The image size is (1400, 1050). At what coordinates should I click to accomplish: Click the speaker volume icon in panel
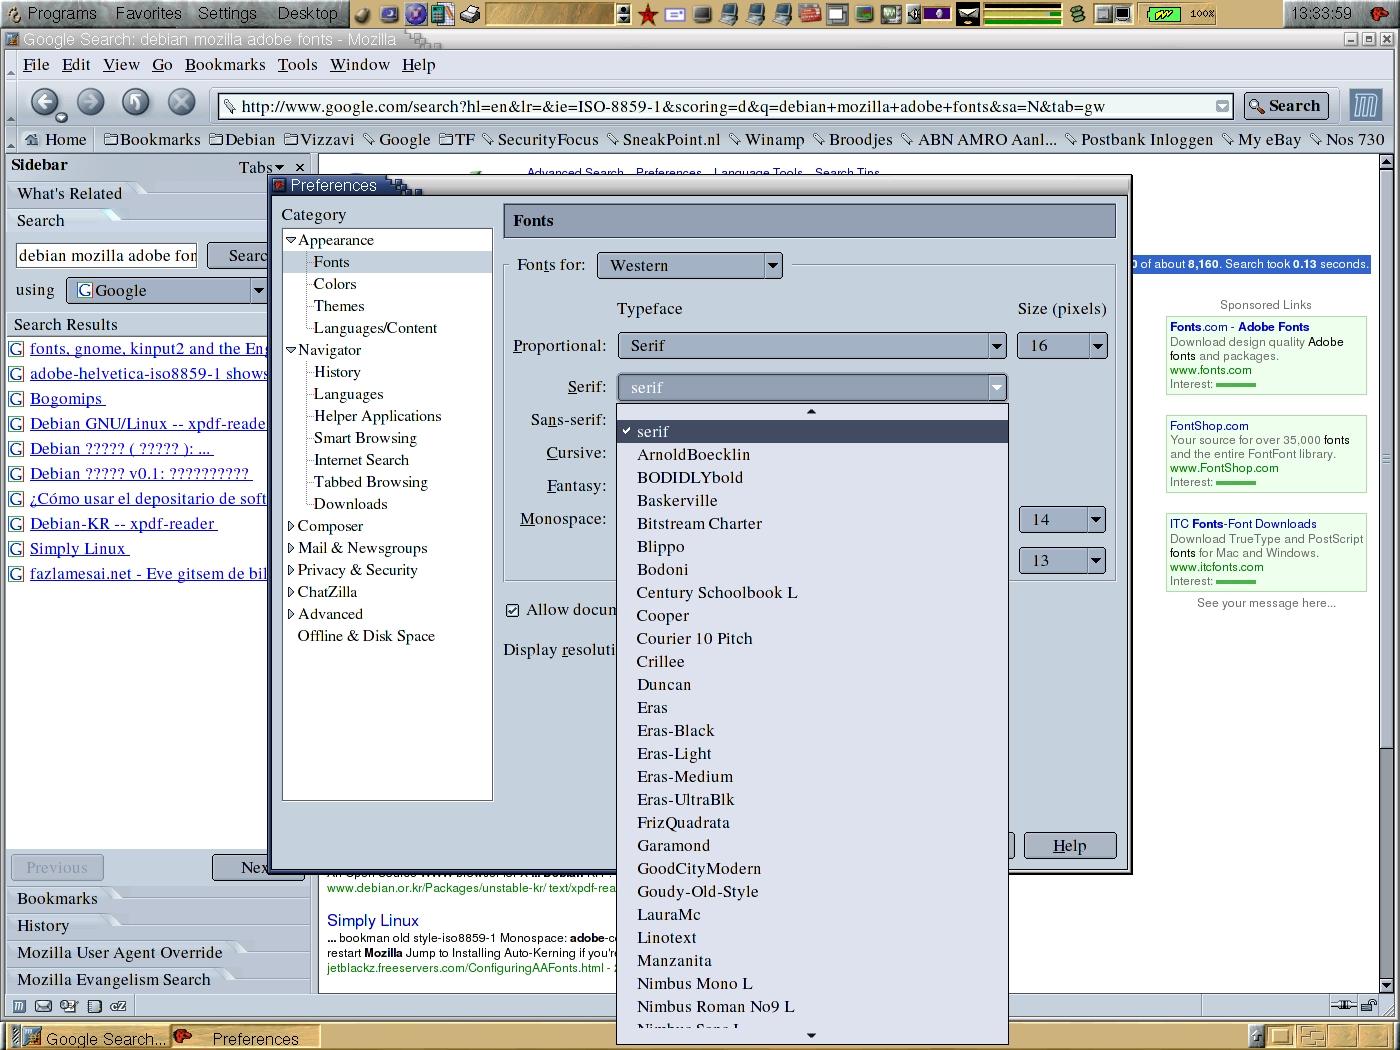pos(913,14)
